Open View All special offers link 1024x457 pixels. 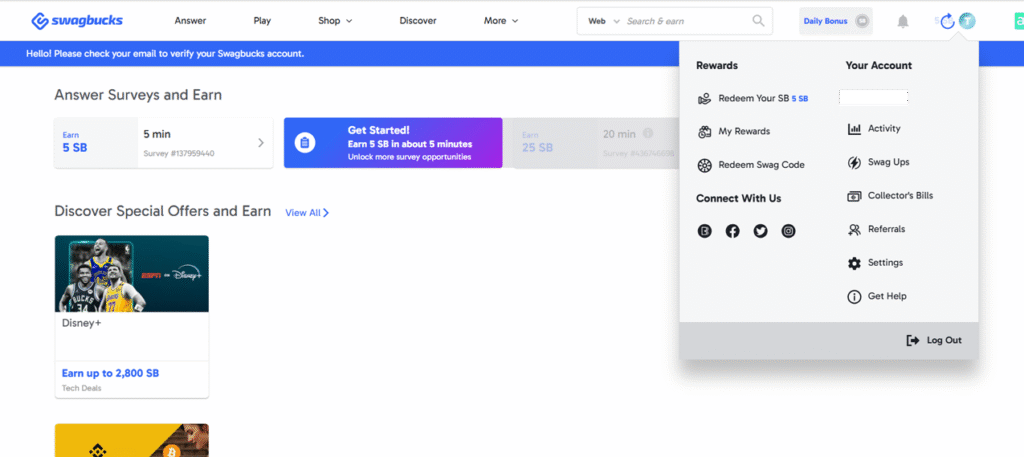306,213
